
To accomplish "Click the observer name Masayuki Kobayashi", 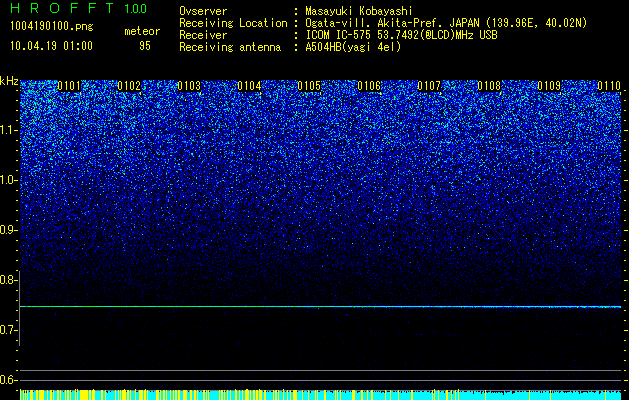I will pyautogui.click(x=359, y=11).
